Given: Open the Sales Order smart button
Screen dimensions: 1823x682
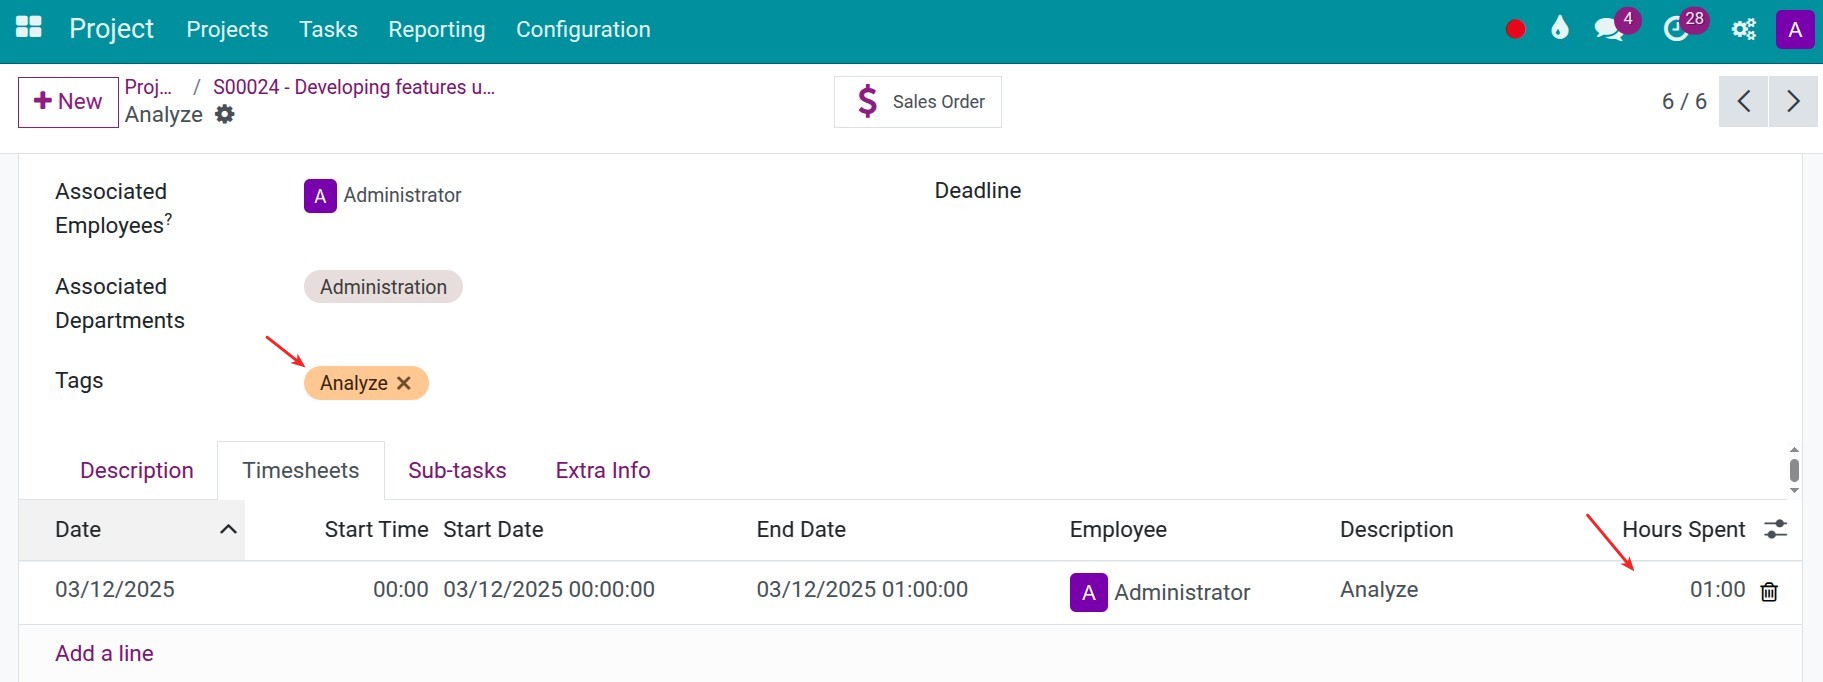Looking at the screenshot, I should (918, 102).
